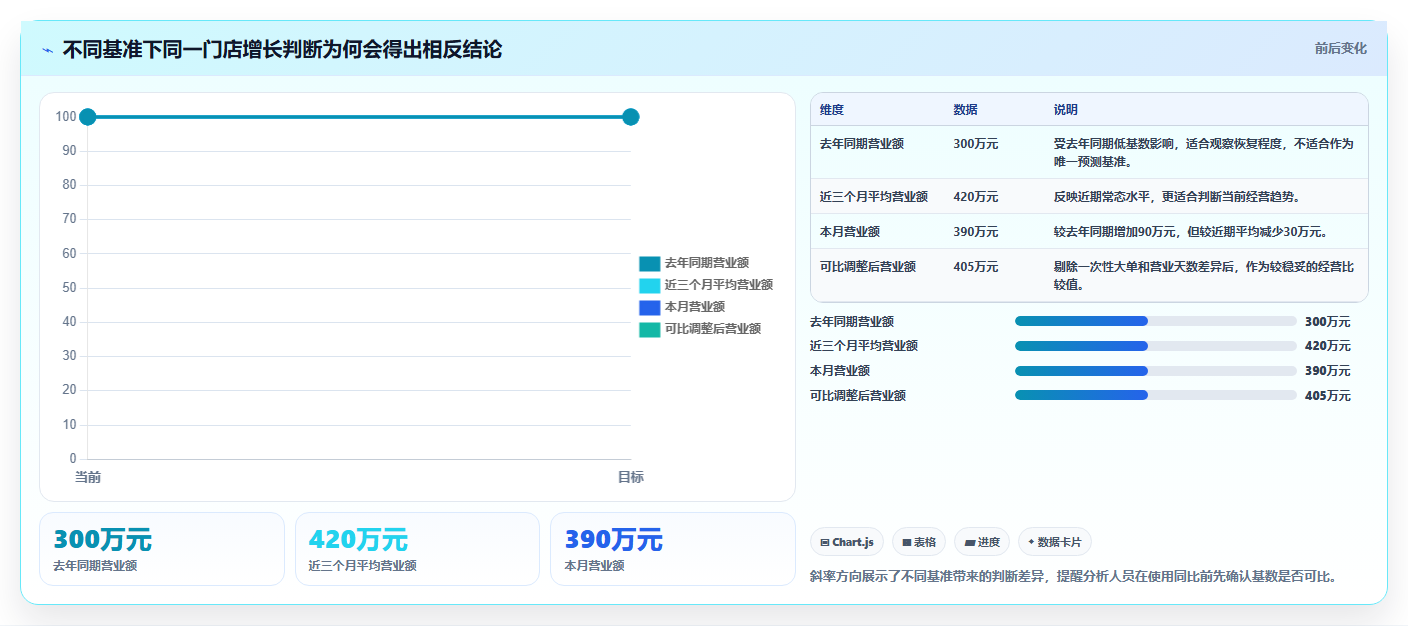Click 可比调整后营业额 progress bar
The width and height of the screenshot is (1408, 626).
click(1155, 395)
